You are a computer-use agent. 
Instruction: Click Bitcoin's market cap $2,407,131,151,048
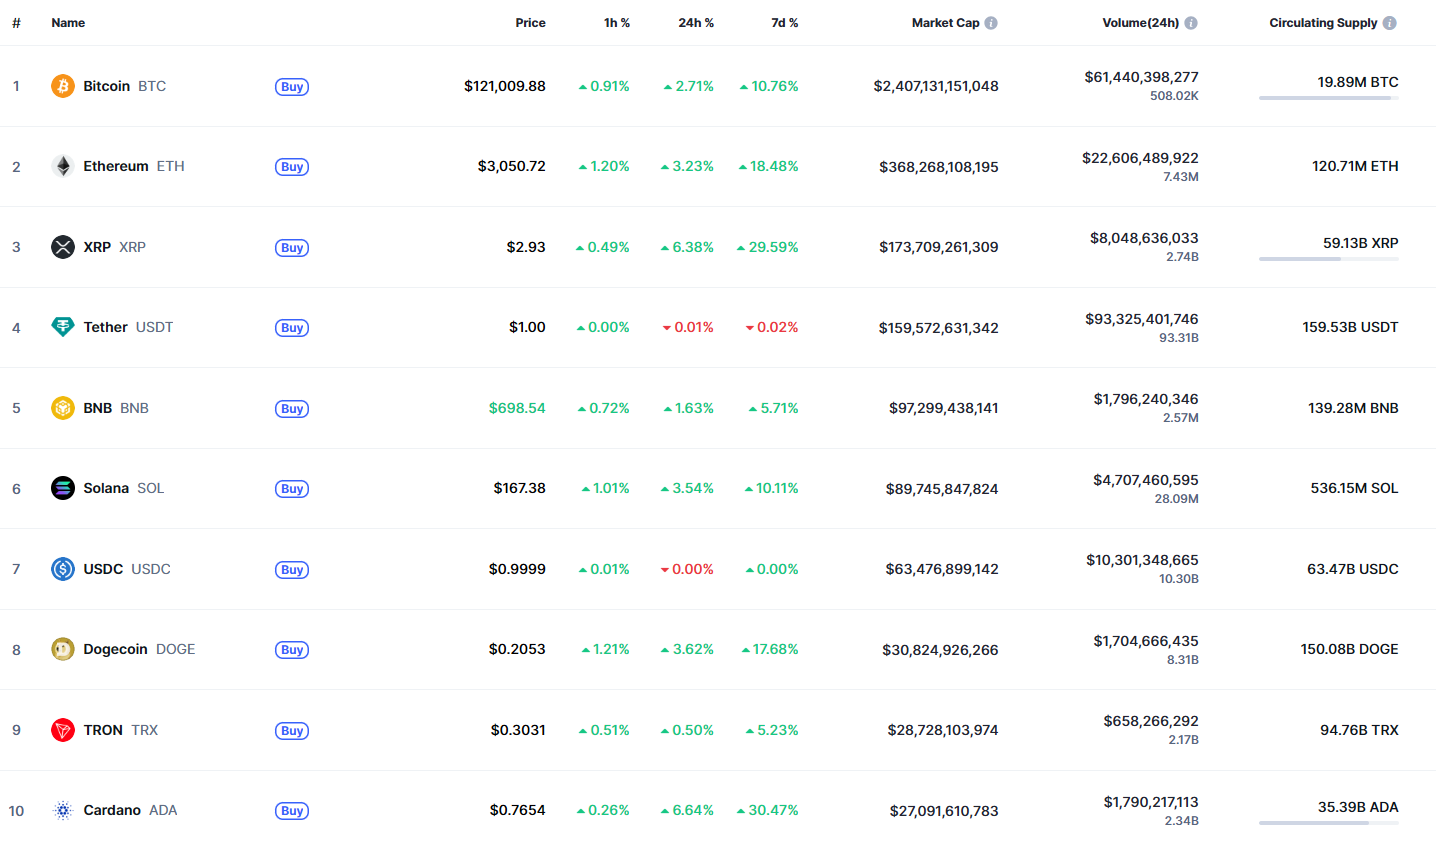[936, 86]
